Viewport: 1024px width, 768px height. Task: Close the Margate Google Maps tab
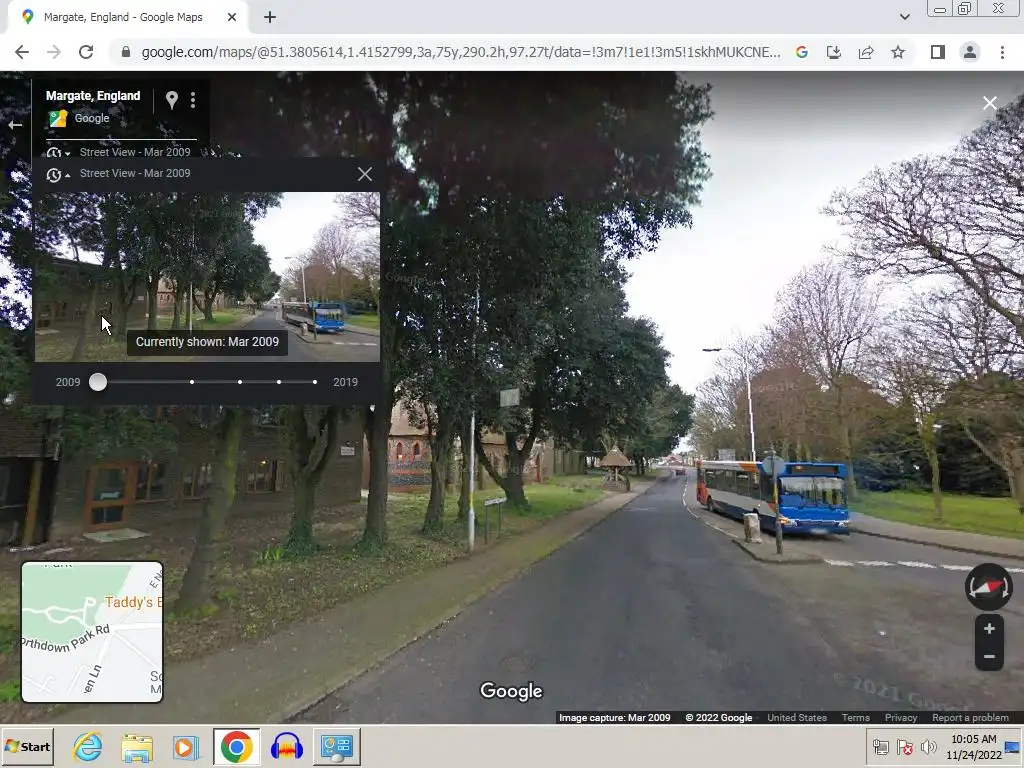[232, 17]
